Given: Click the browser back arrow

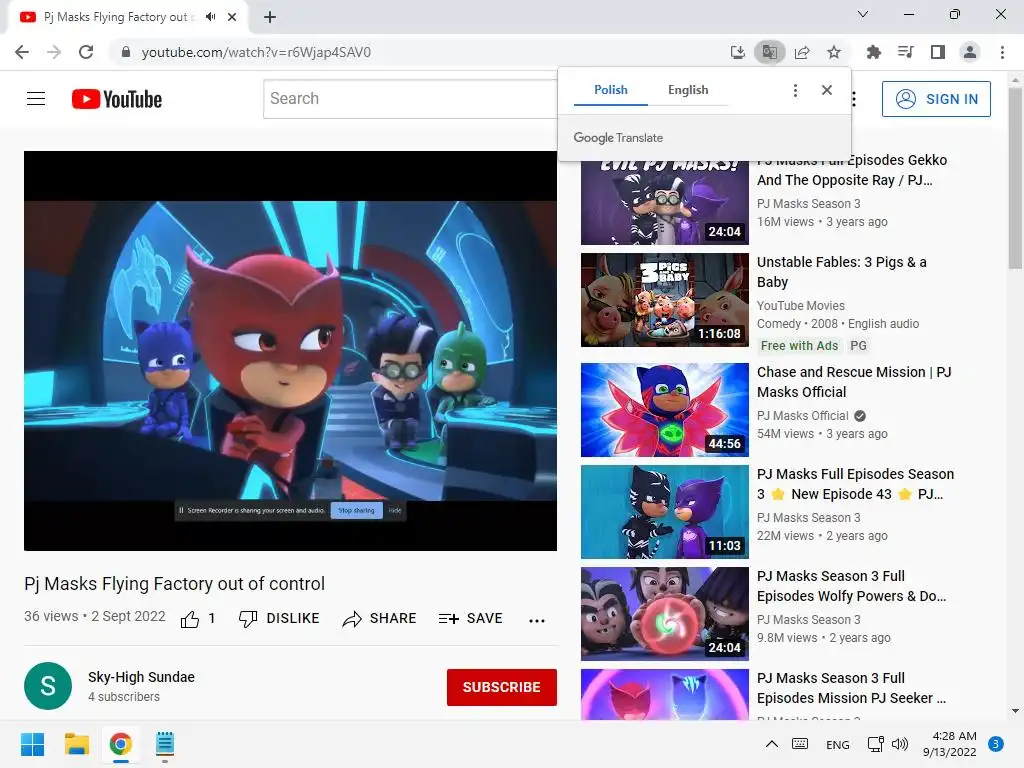Looking at the screenshot, I should (x=22, y=52).
